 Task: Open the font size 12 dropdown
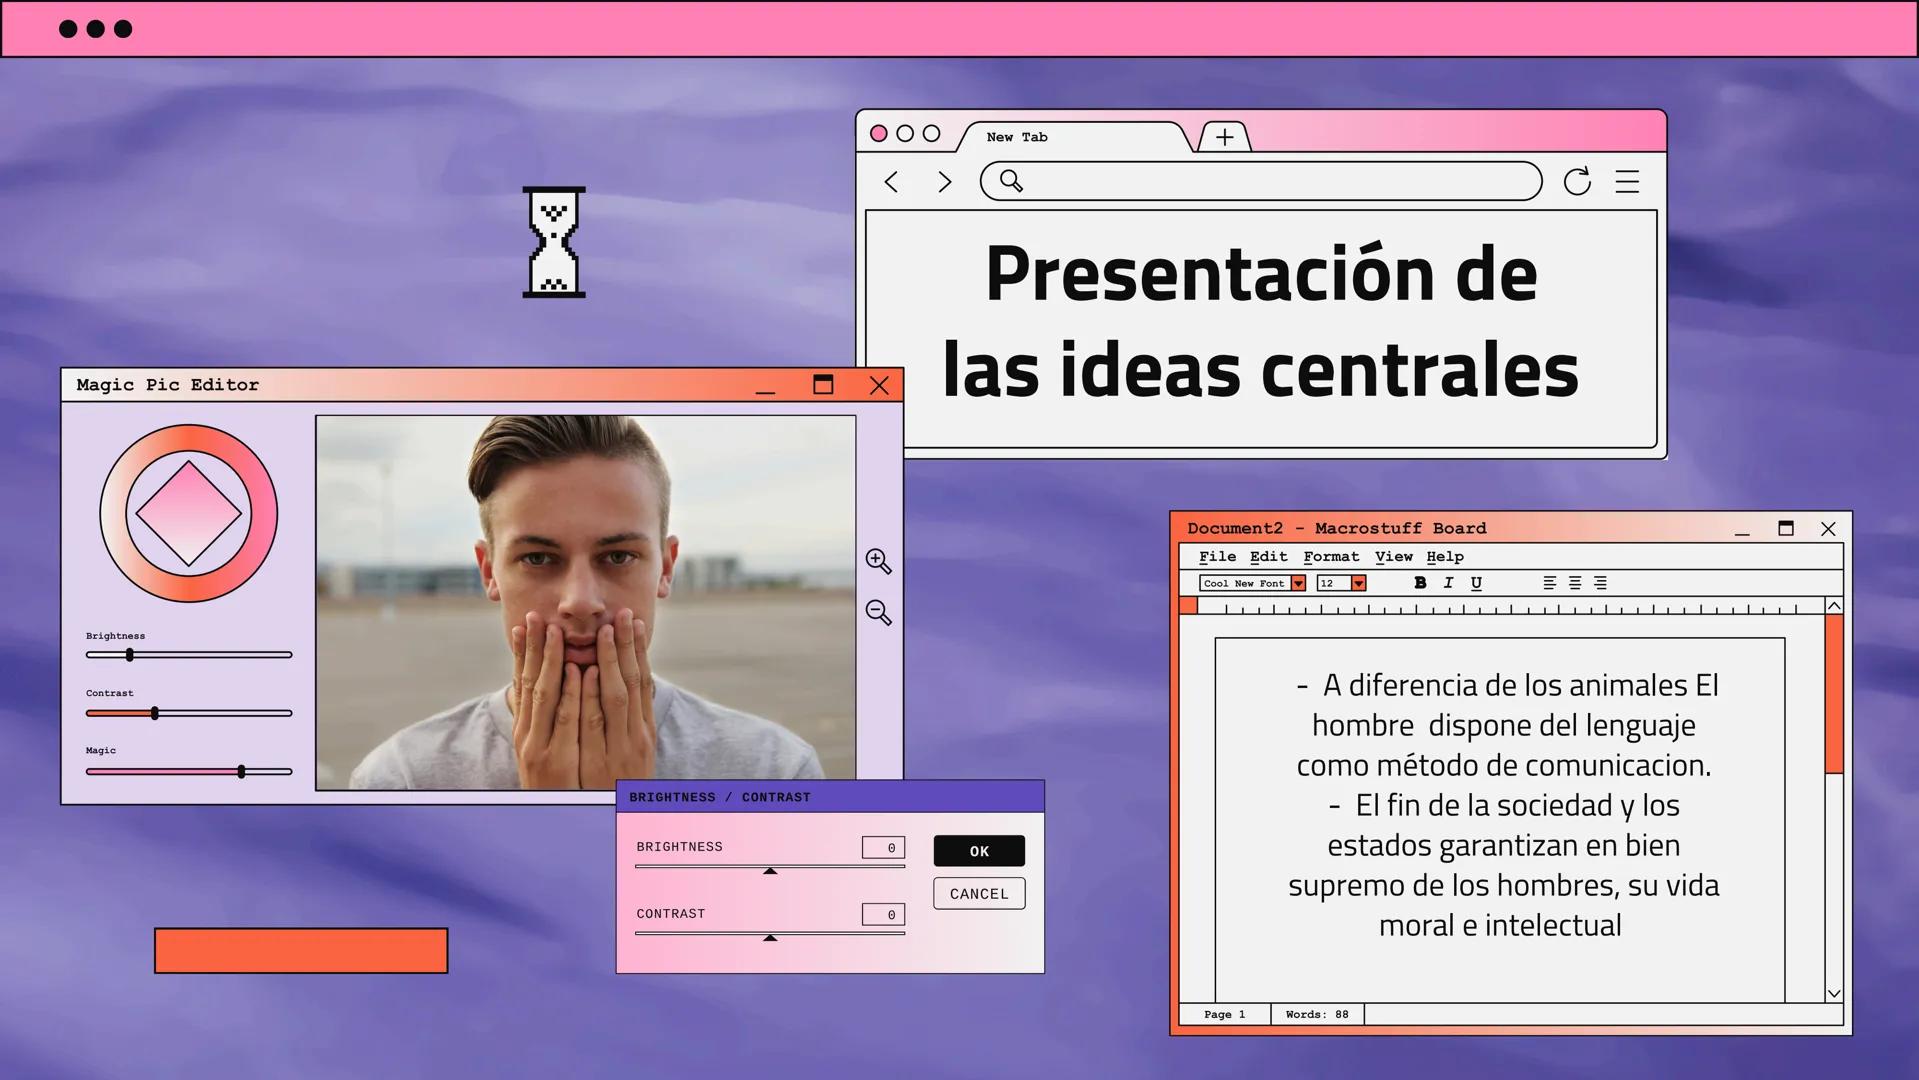(1357, 583)
